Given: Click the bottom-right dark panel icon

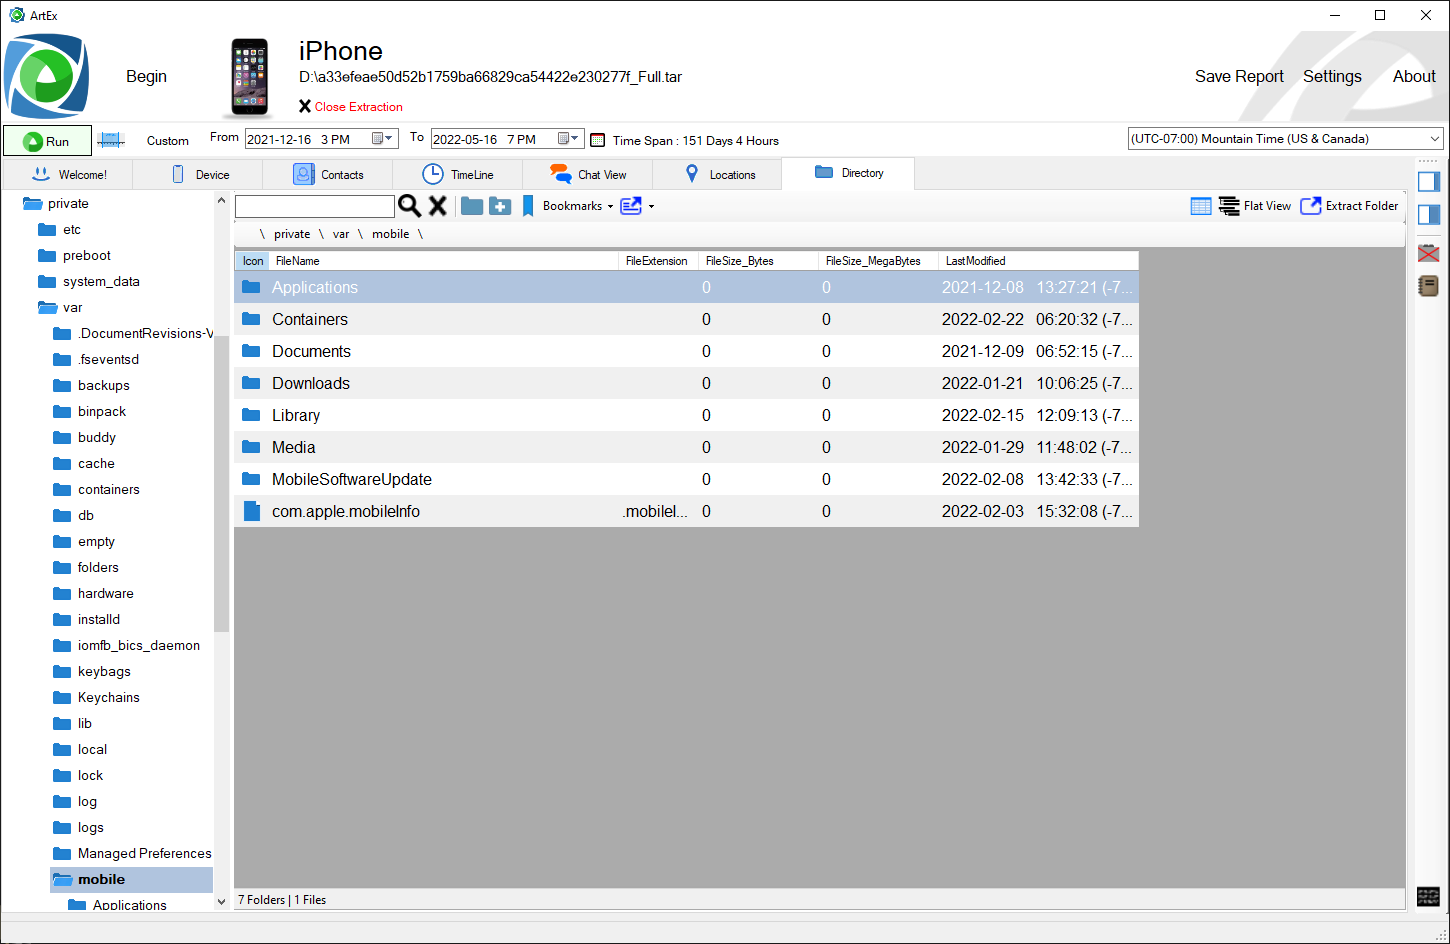Looking at the screenshot, I should pos(1429,896).
